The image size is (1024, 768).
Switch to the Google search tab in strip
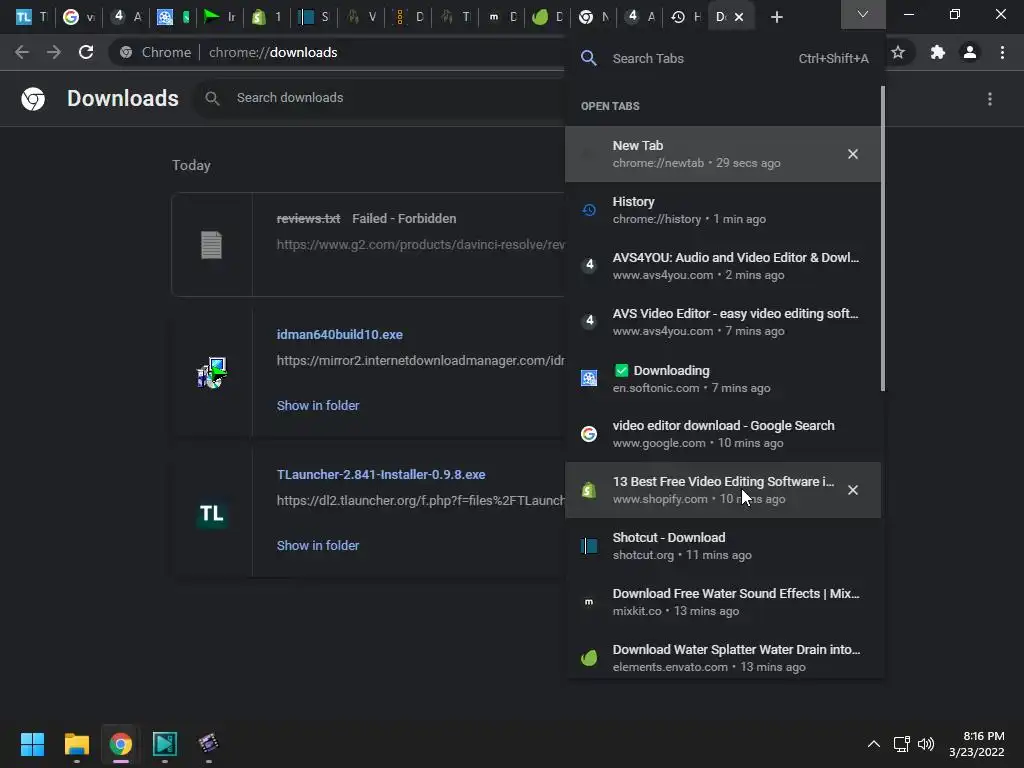78,17
